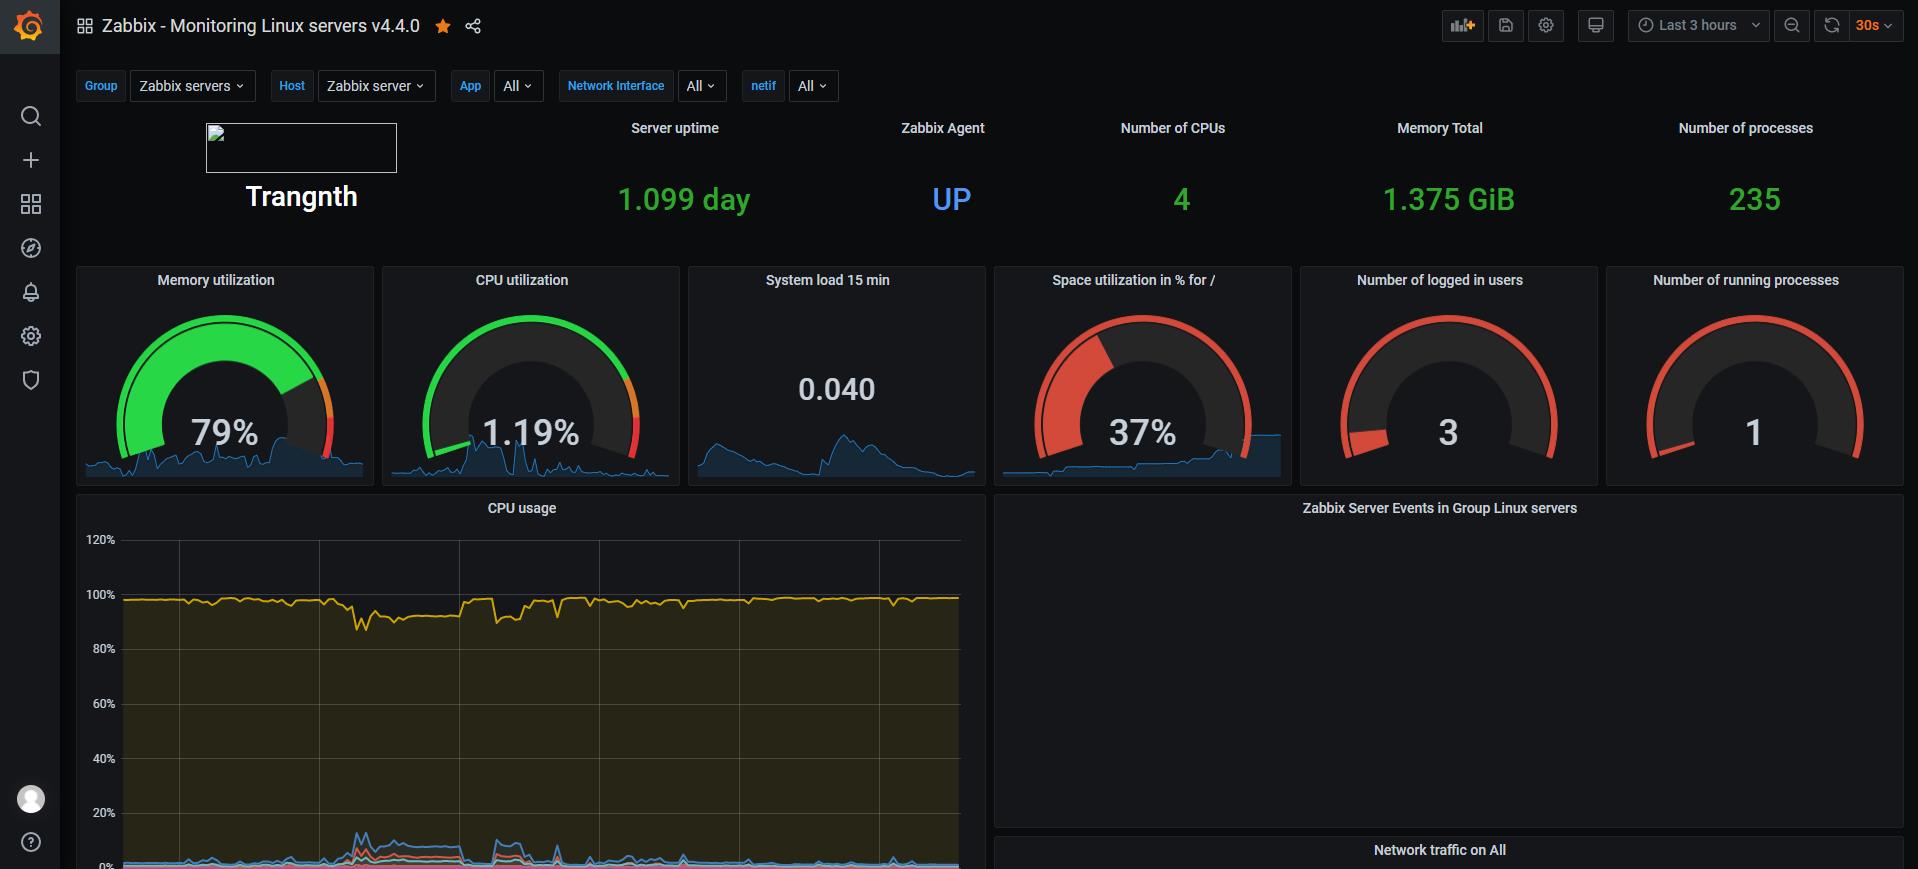This screenshot has width=1918, height=869.
Task: Click the broken image placeholder above Trangnth
Action: [301, 148]
